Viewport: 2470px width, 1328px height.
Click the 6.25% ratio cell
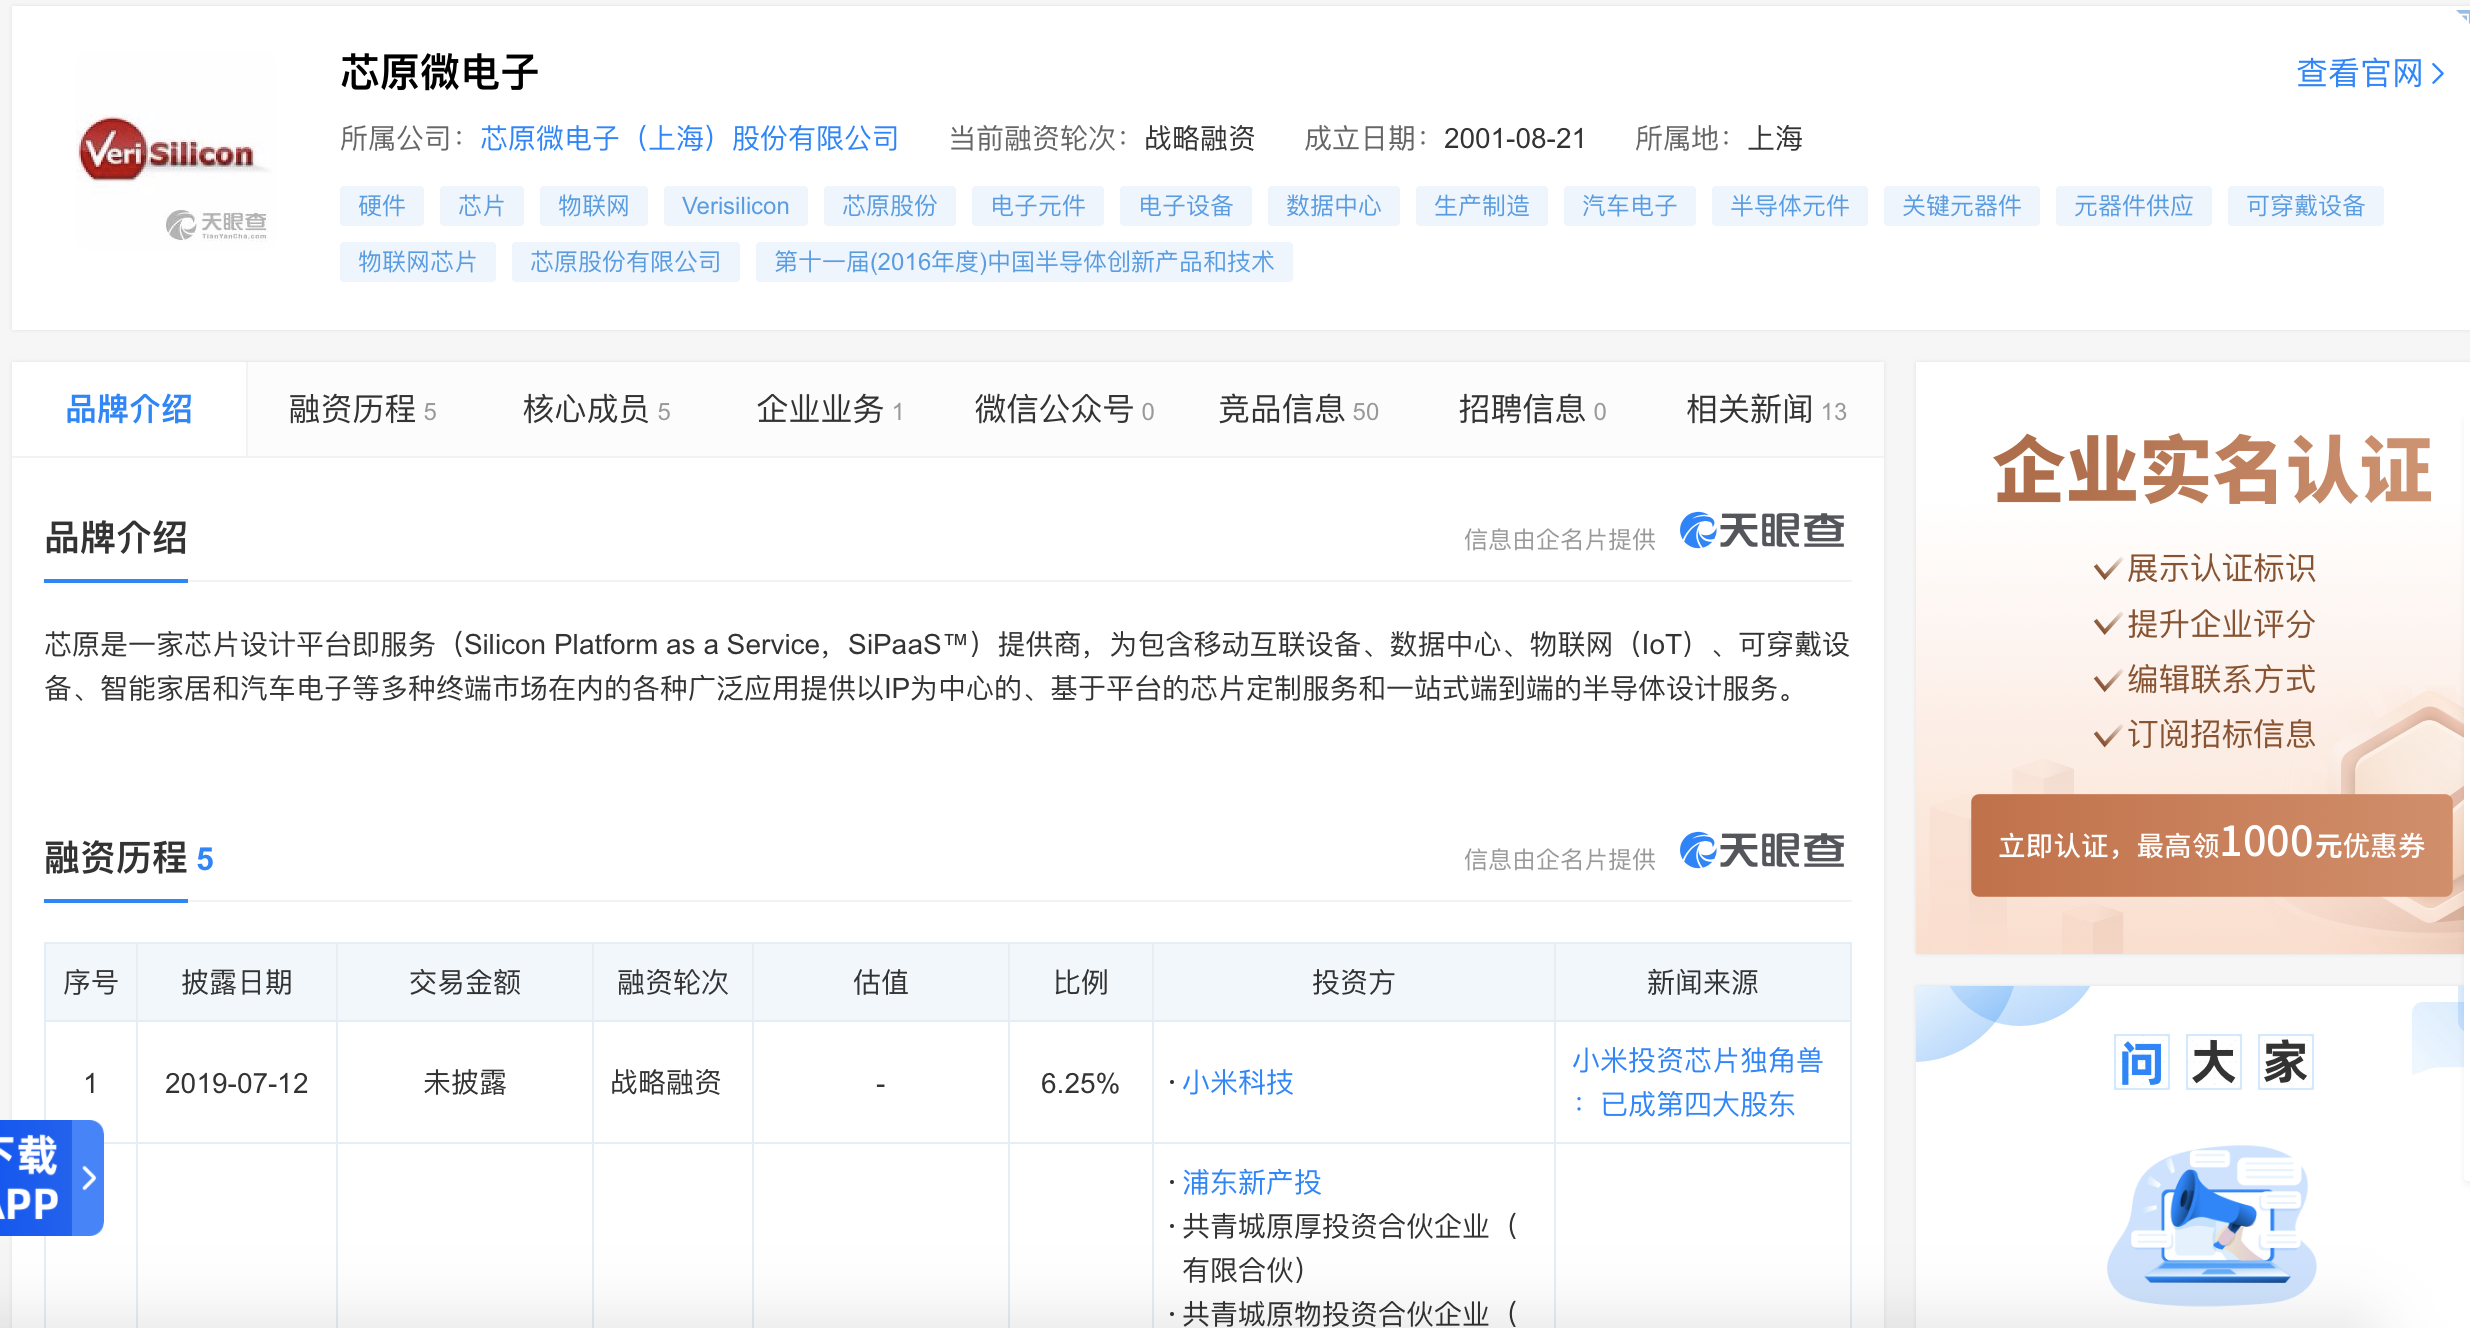(x=1080, y=1083)
